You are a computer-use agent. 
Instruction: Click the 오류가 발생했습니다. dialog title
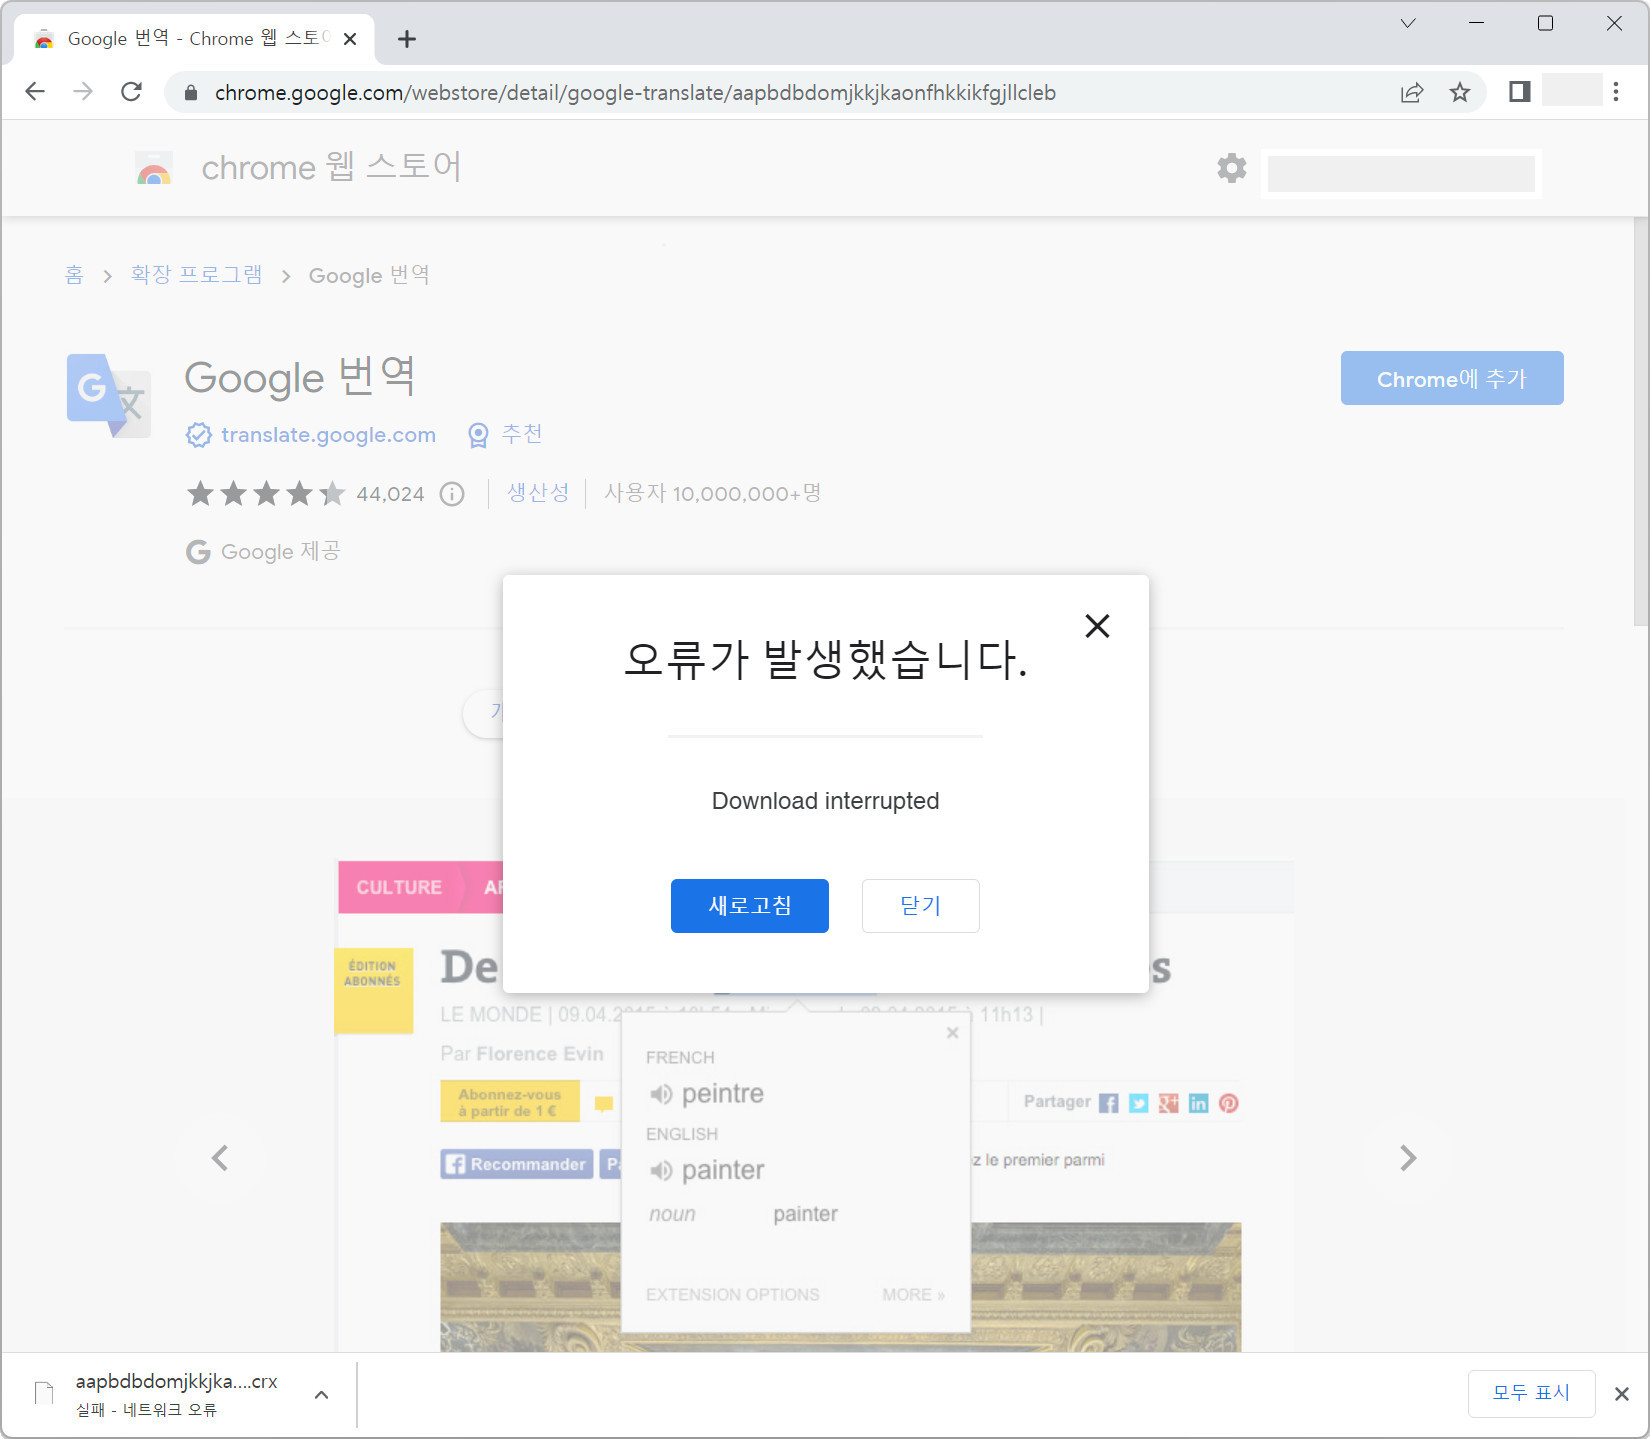point(825,660)
